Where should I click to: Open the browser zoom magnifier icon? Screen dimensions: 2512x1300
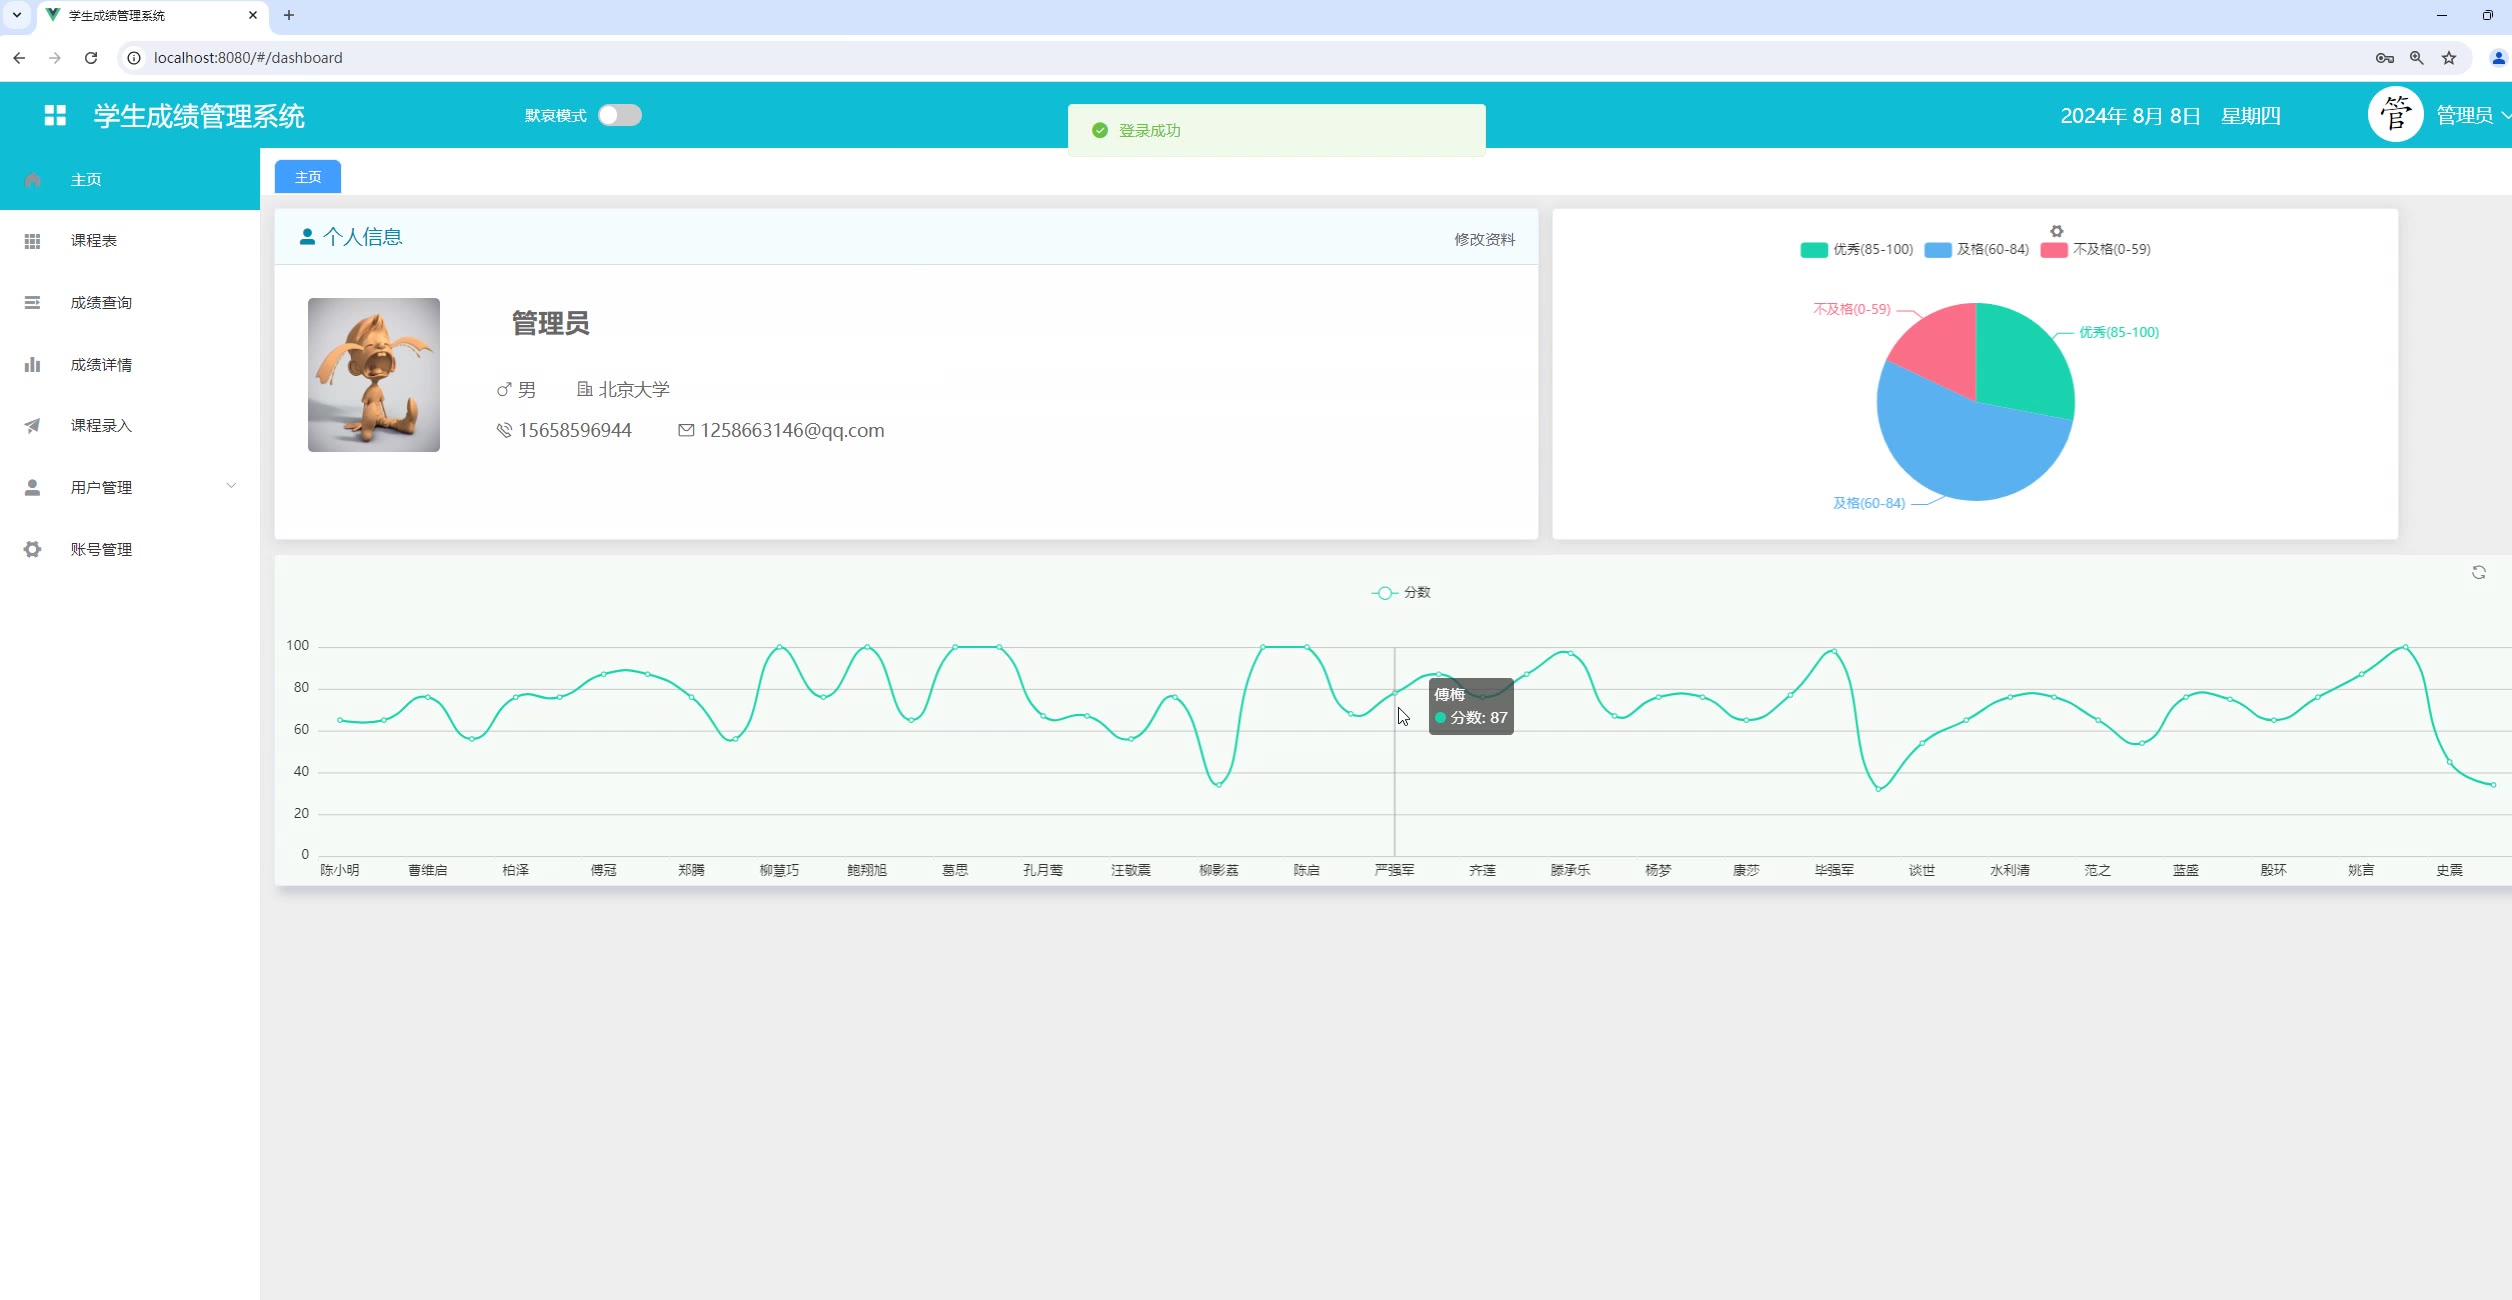point(2416,58)
